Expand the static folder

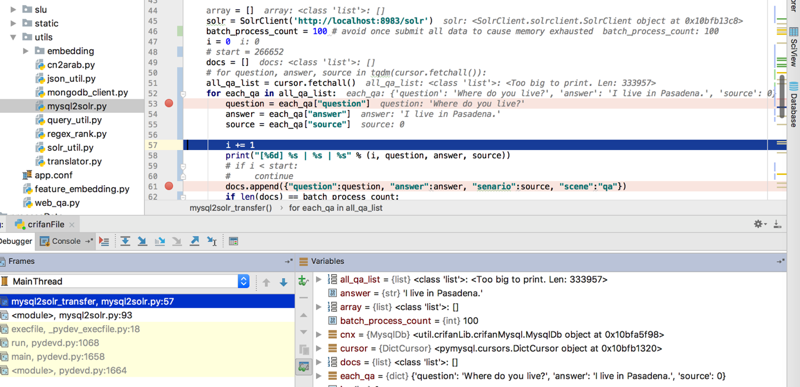[x=13, y=23]
